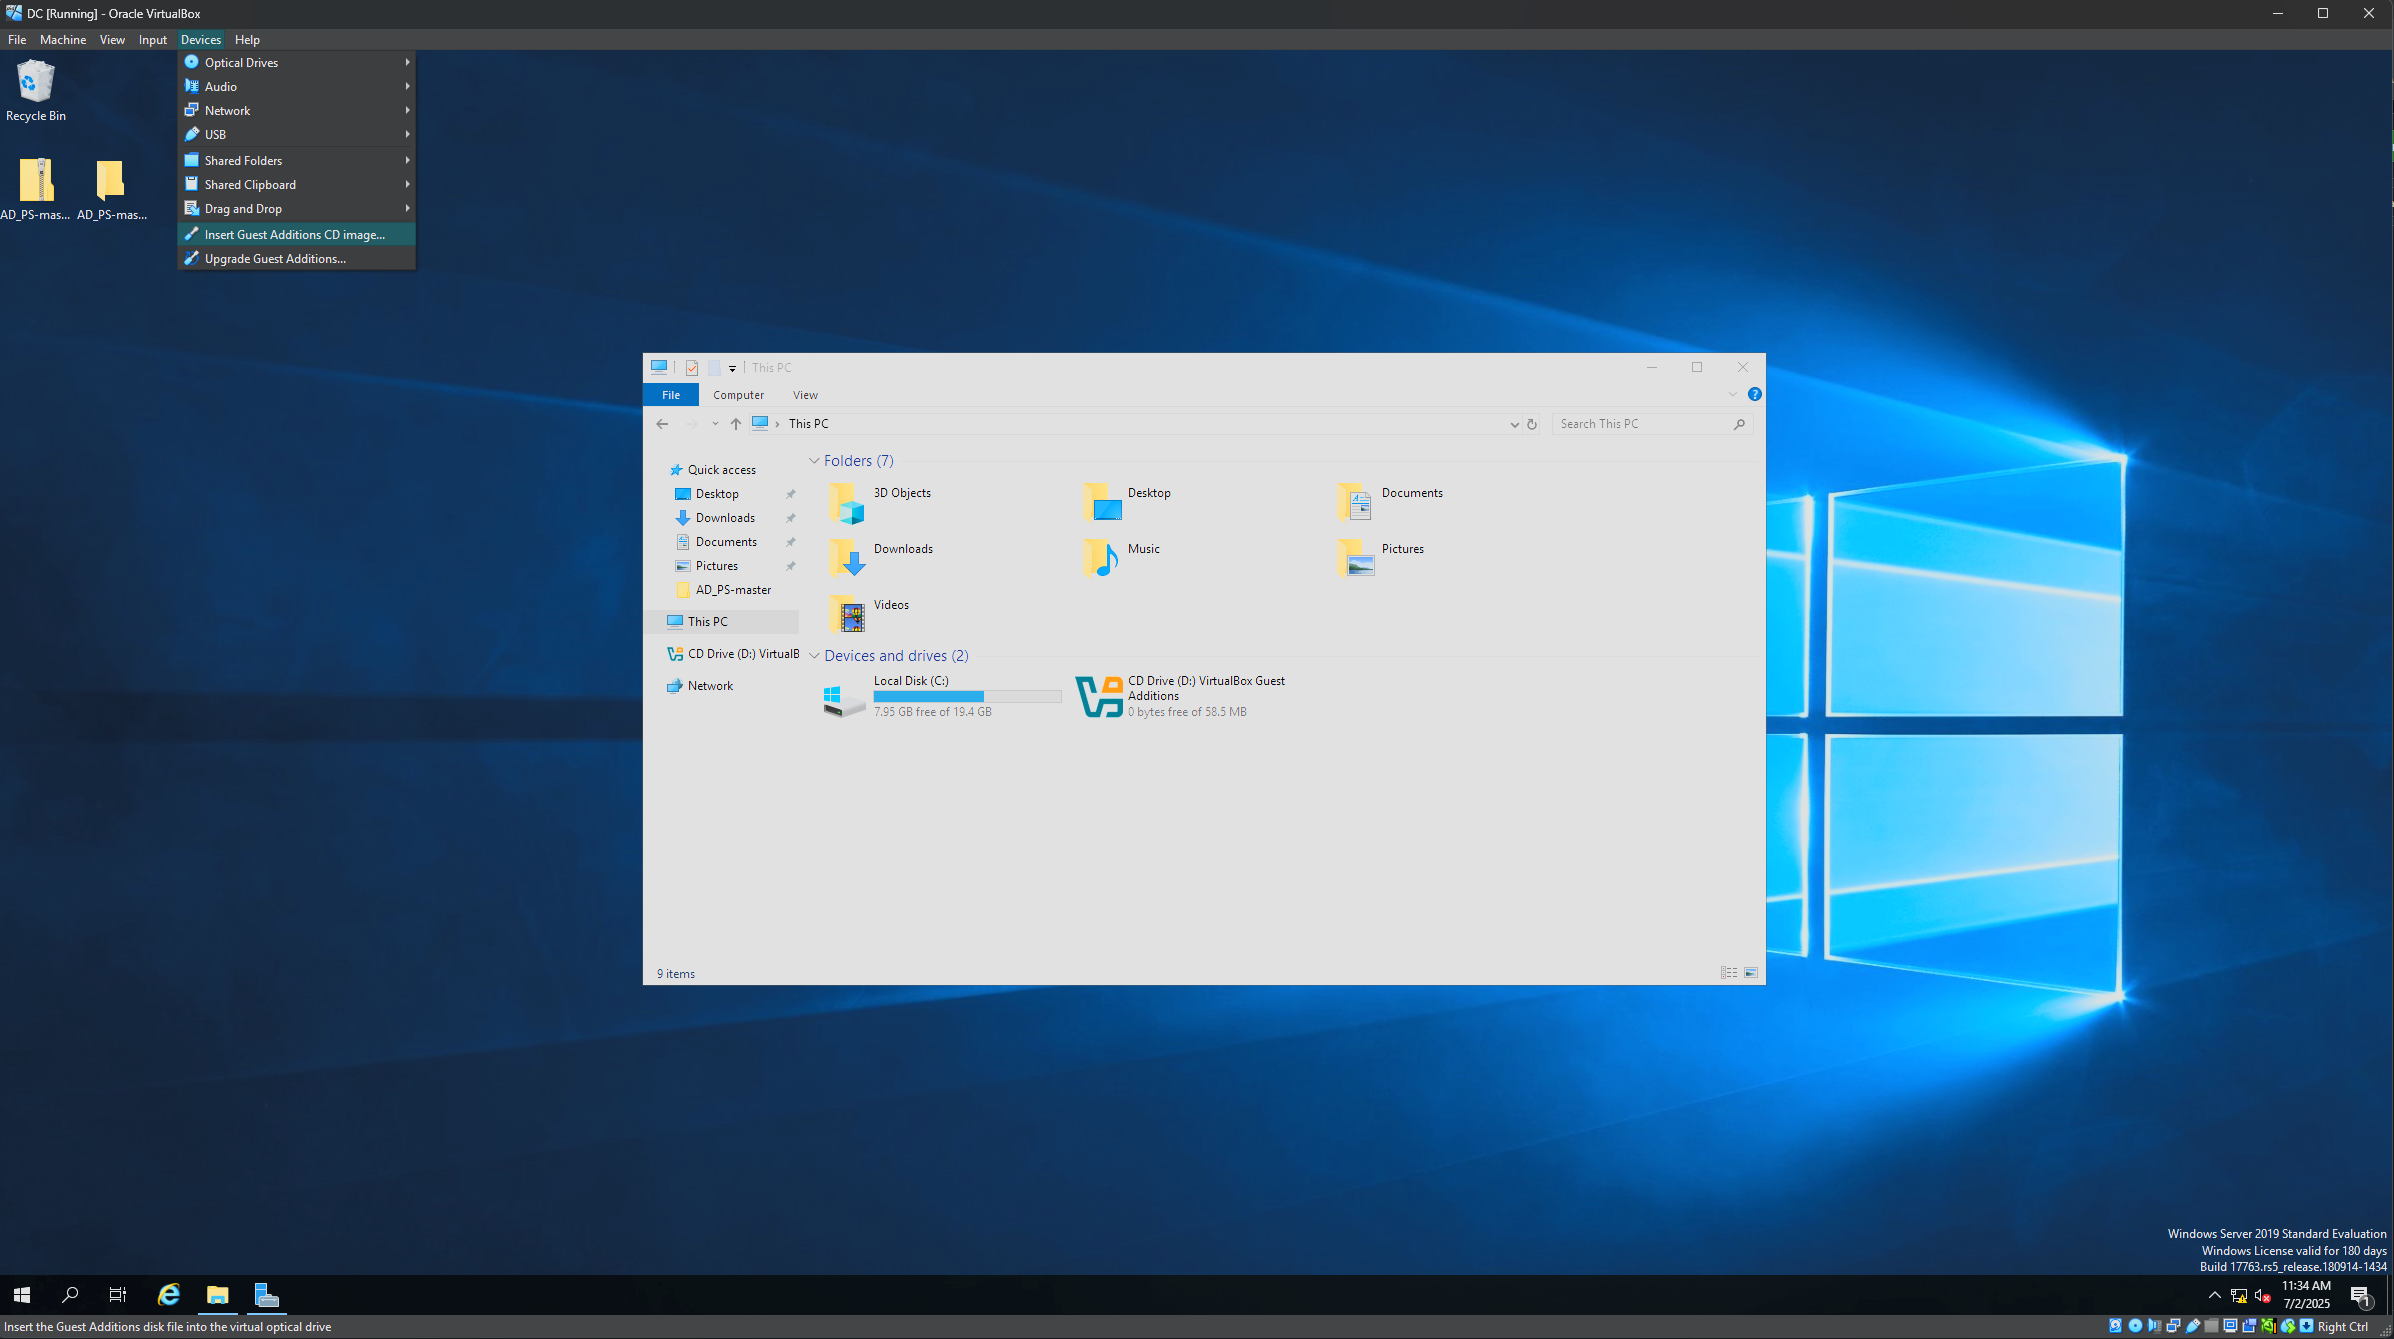Open taskbar search magnifier
The height and width of the screenshot is (1339, 2394).
tap(70, 1295)
